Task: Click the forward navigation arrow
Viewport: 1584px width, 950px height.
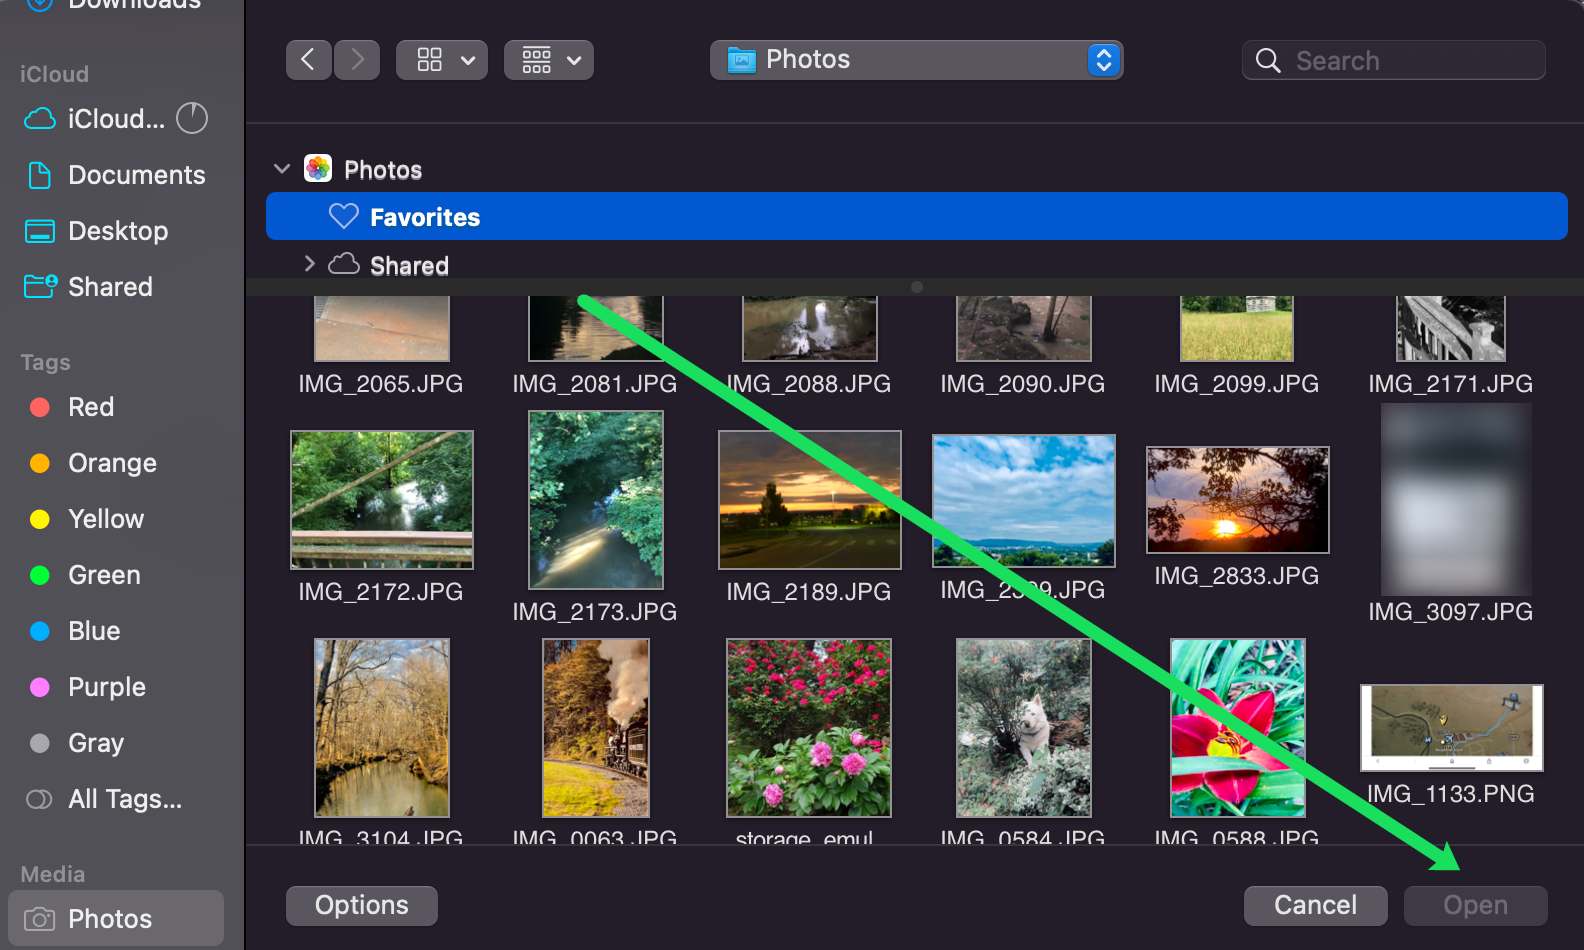Action: [357, 60]
